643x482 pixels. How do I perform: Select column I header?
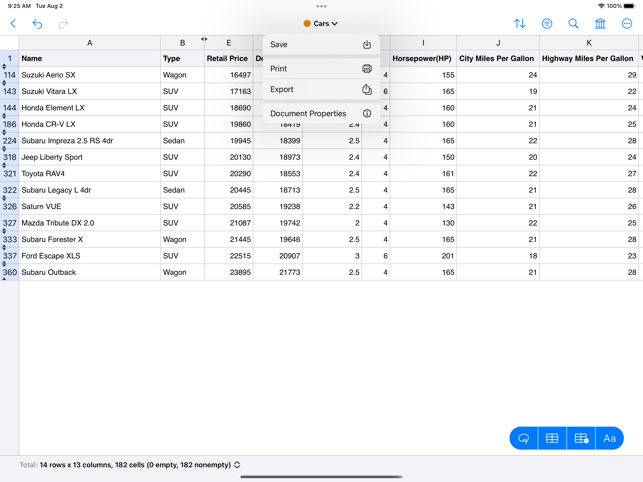(423, 43)
